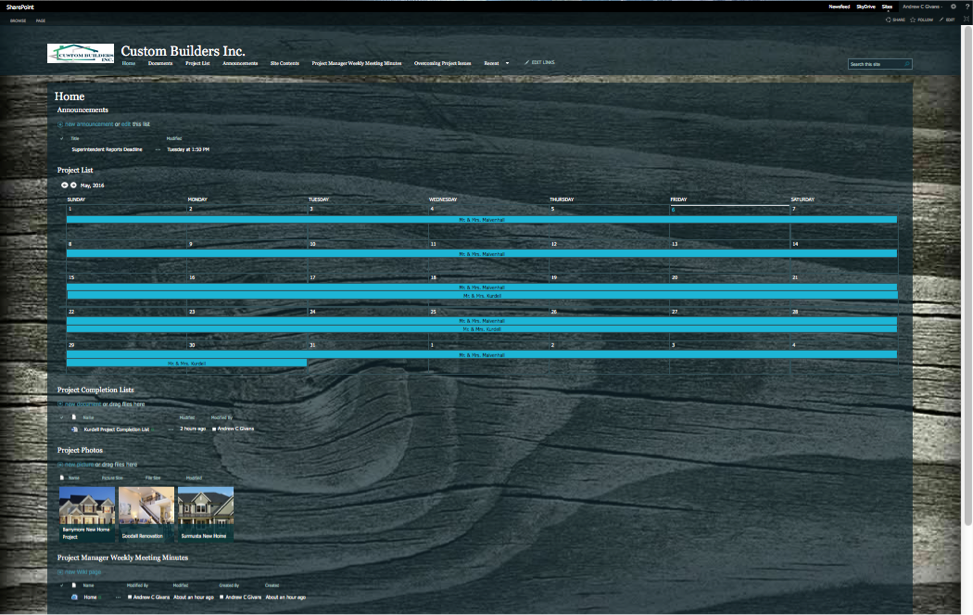Click the help question mark icon
Viewport: 973px width, 615px height.
967,7
